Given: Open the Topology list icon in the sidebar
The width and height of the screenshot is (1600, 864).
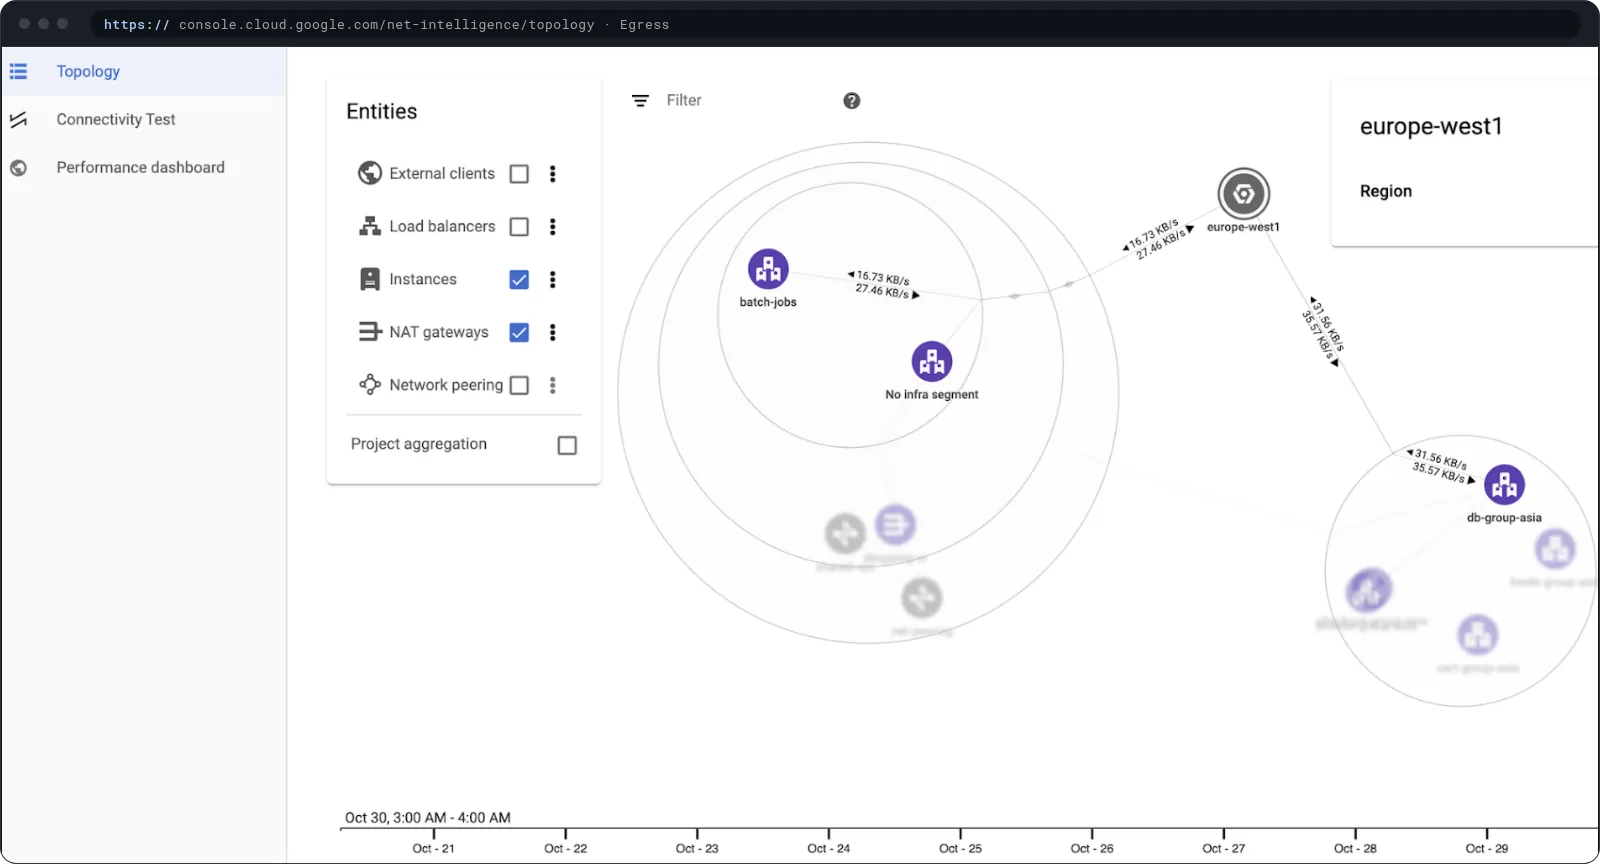Looking at the screenshot, I should click(x=18, y=72).
